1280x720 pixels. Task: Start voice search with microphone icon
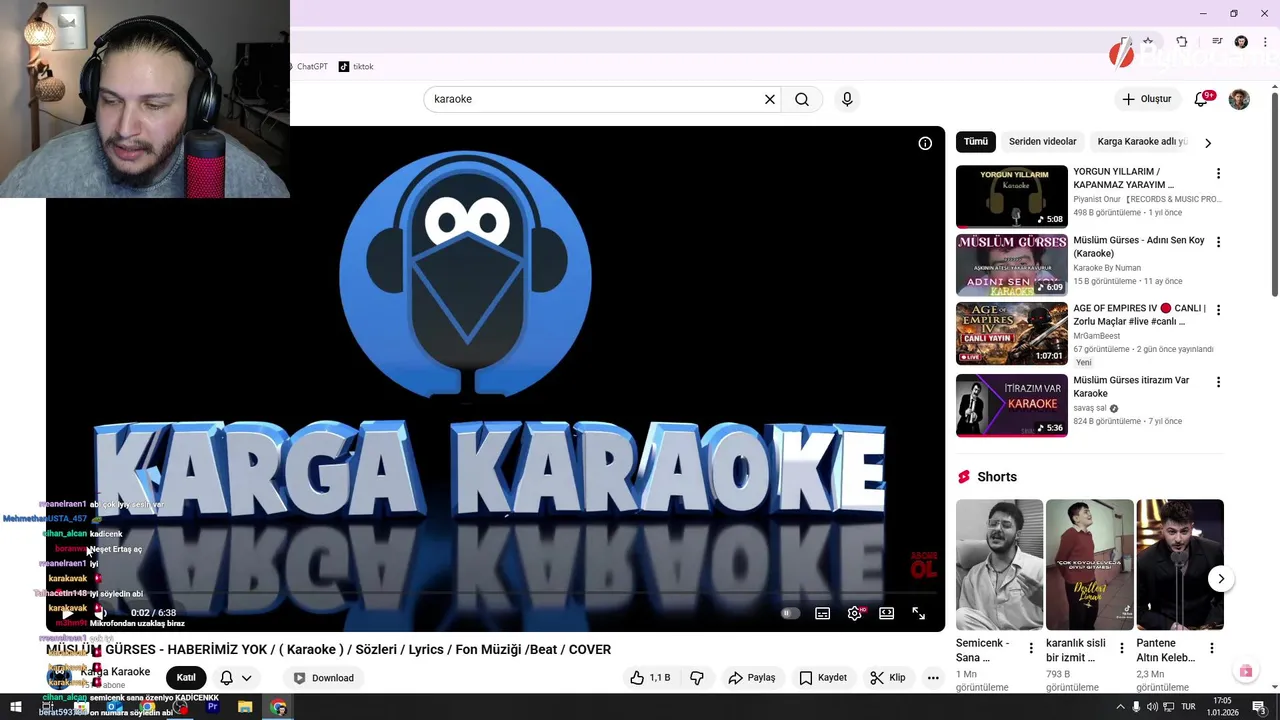pos(847,99)
